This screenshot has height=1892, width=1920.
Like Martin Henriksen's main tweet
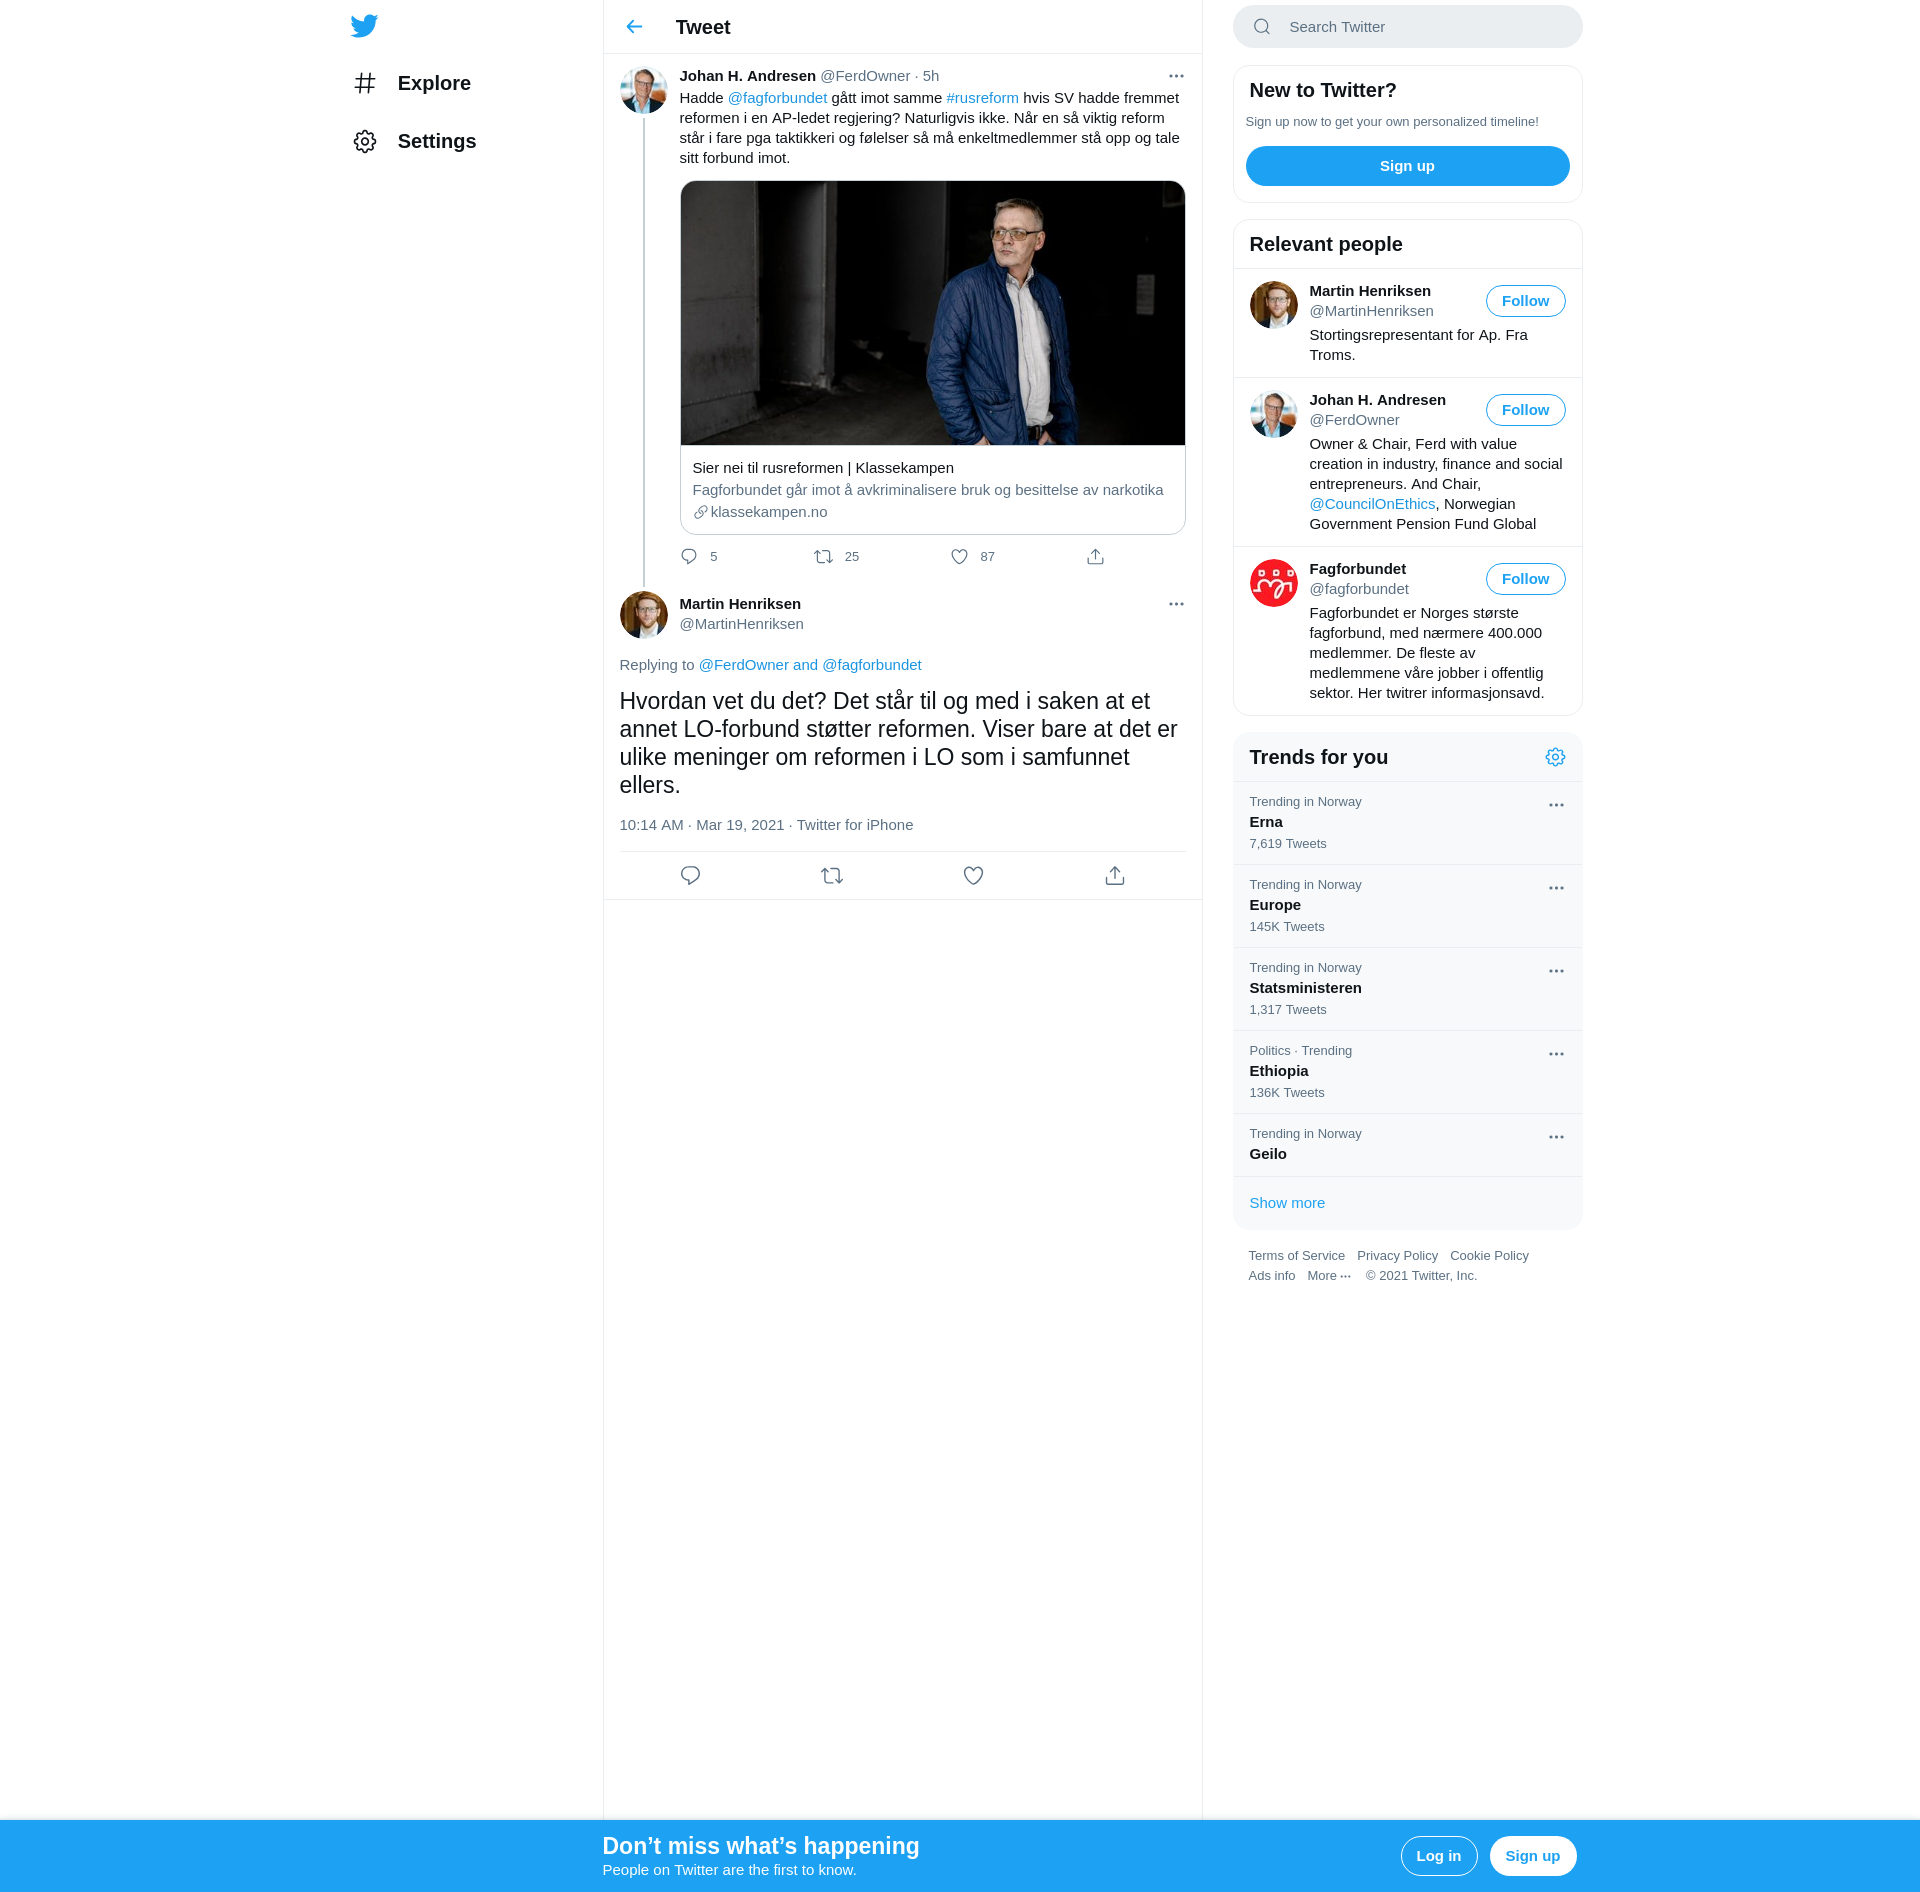tap(973, 876)
